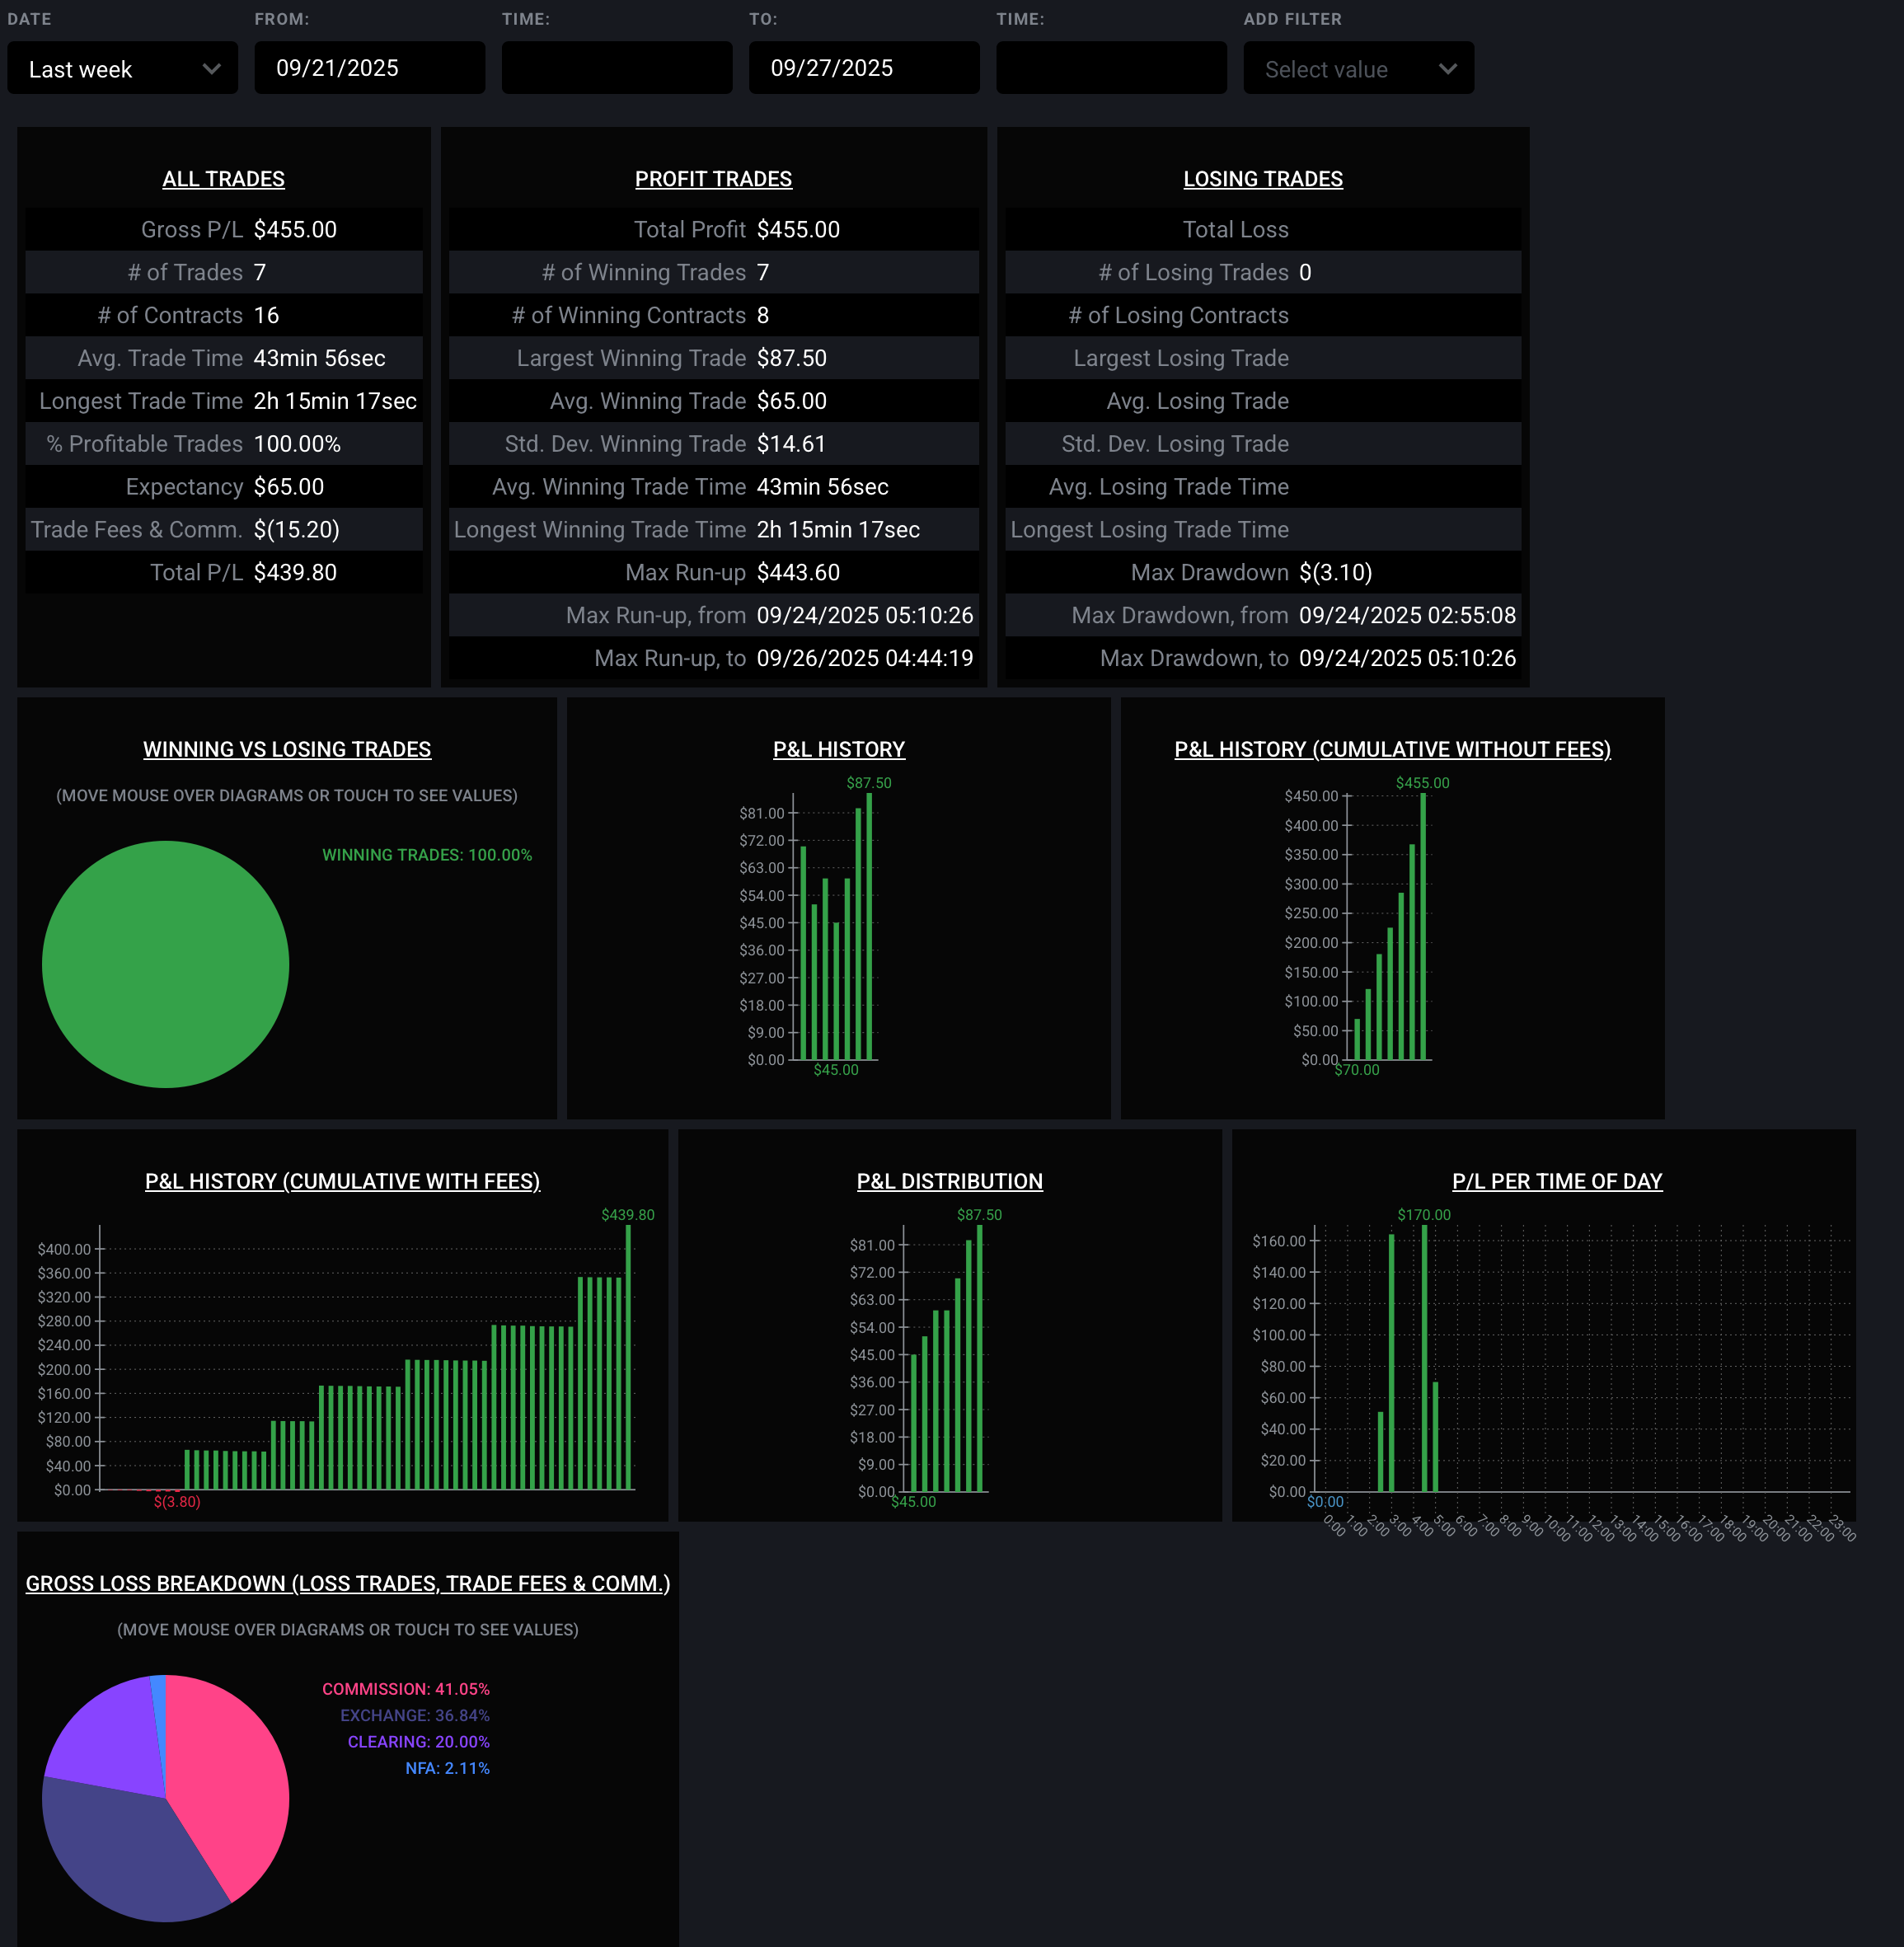
Task: Click the empty From time field
Action: [x=616, y=68]
